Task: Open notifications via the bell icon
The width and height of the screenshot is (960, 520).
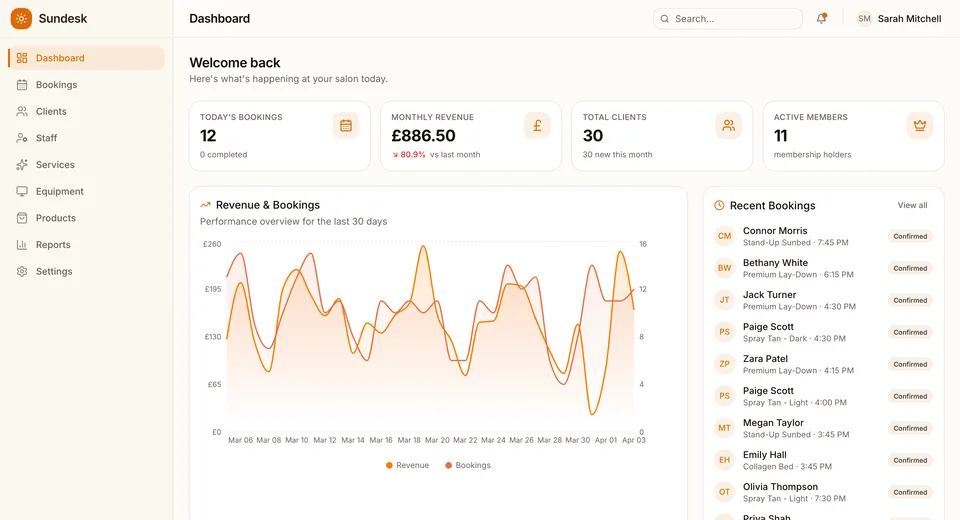Action: click(x=822, y=18)
